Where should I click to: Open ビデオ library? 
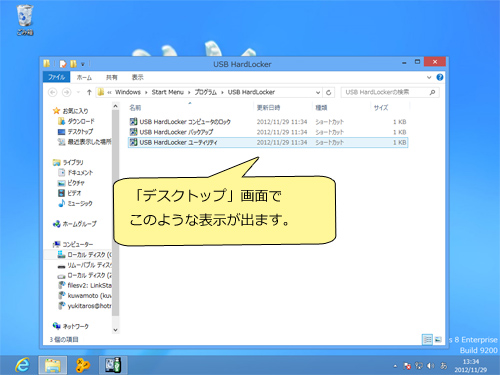coord(70,193)
